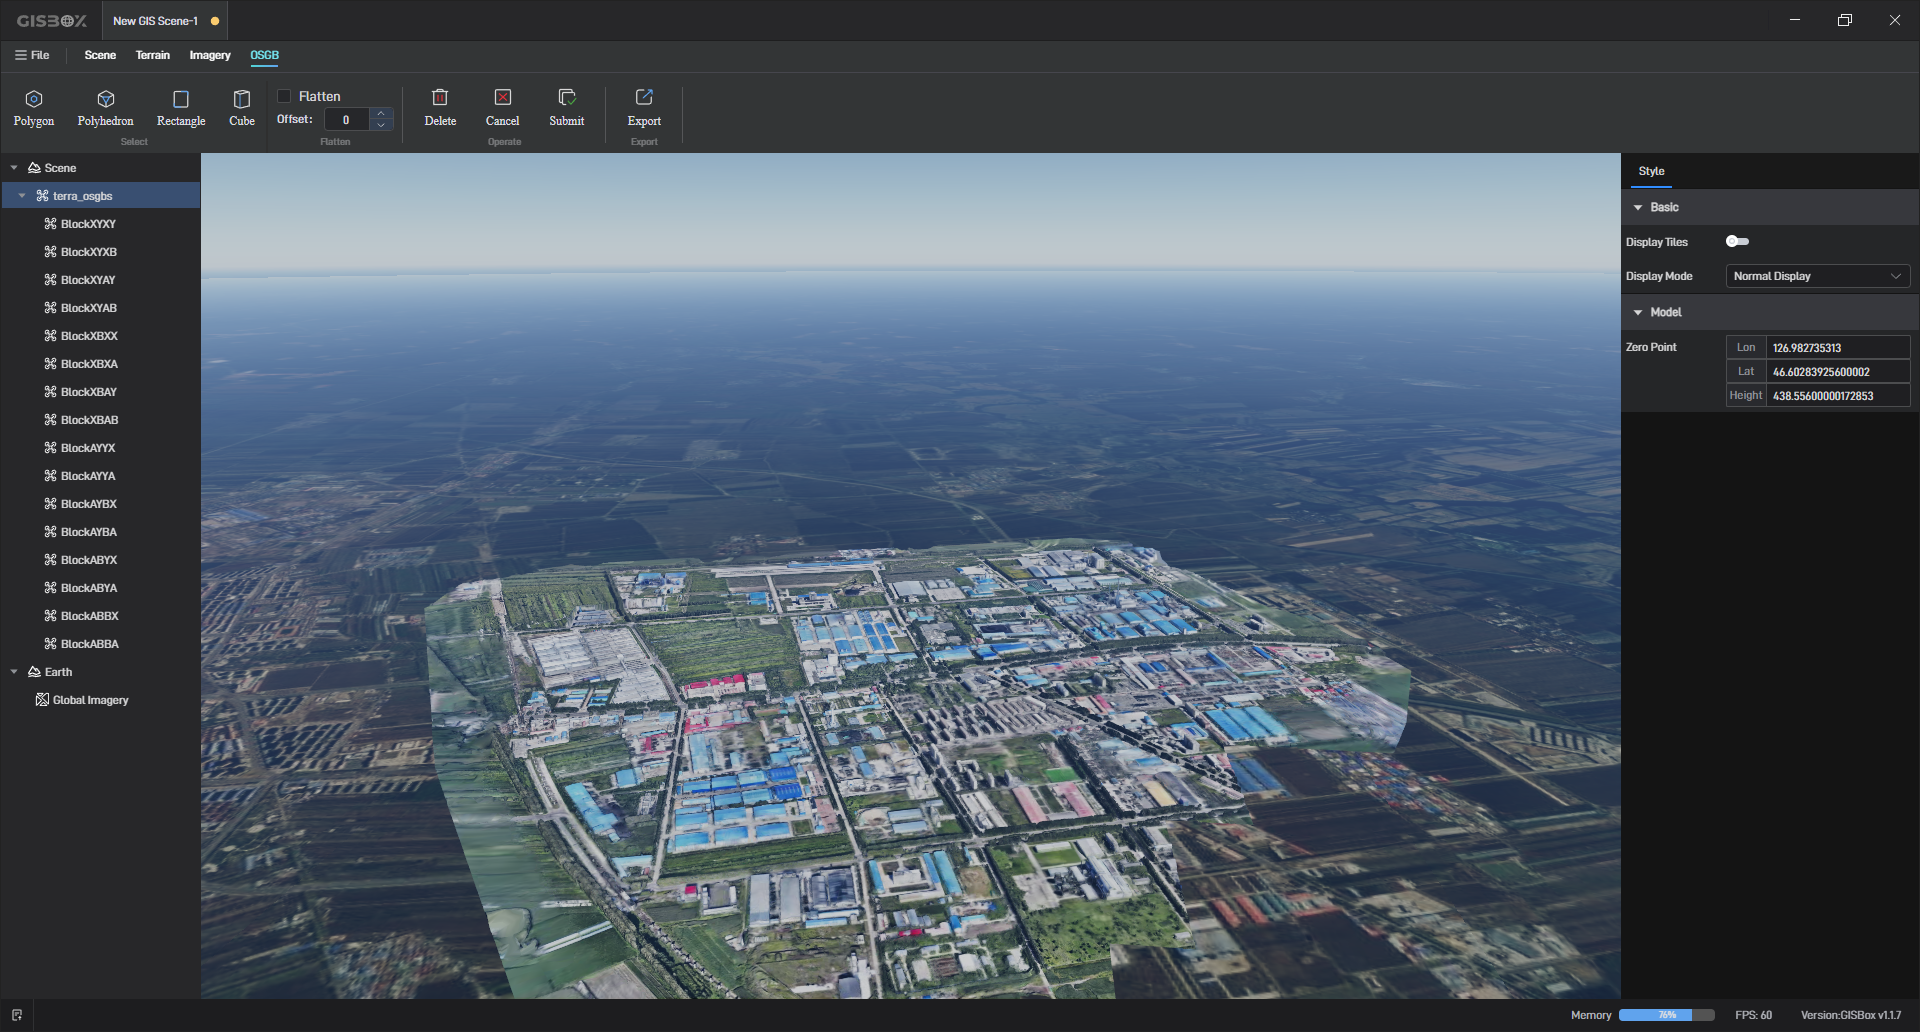Toggle the Display Tiles switch
1920x1032 pixels.
1737,241
